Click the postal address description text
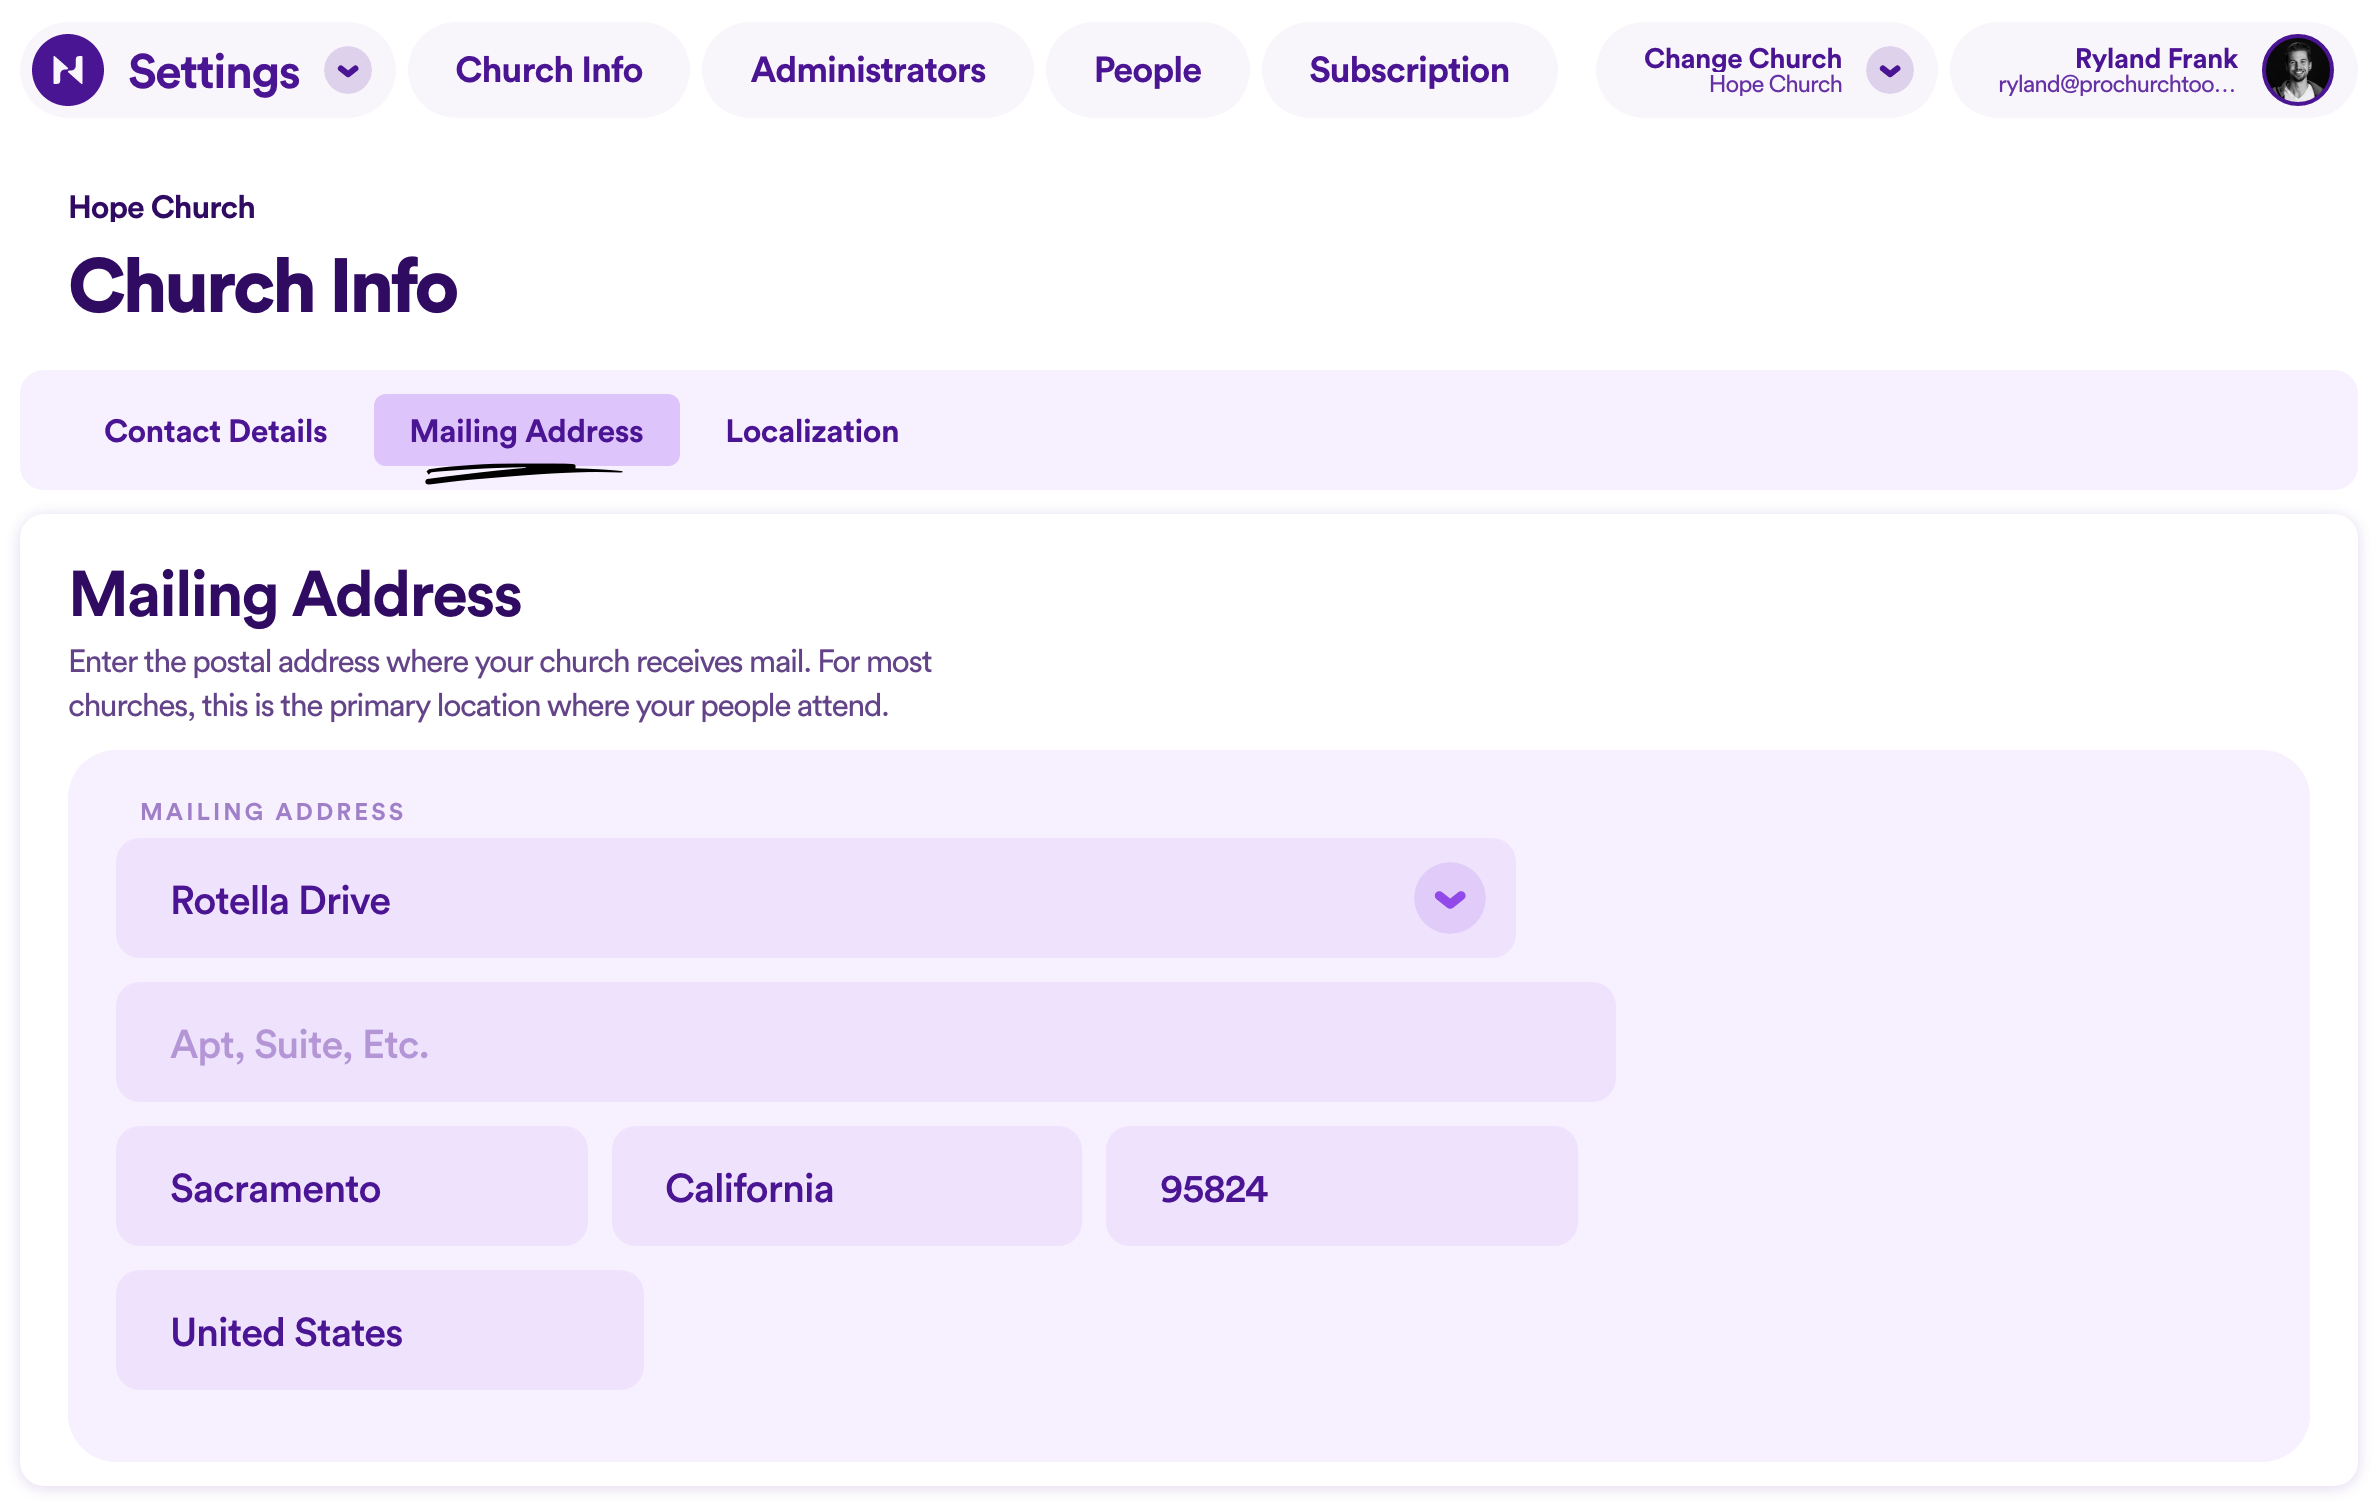The image size is (2380, 1508). pyautogui.click(x=500, y=684)
